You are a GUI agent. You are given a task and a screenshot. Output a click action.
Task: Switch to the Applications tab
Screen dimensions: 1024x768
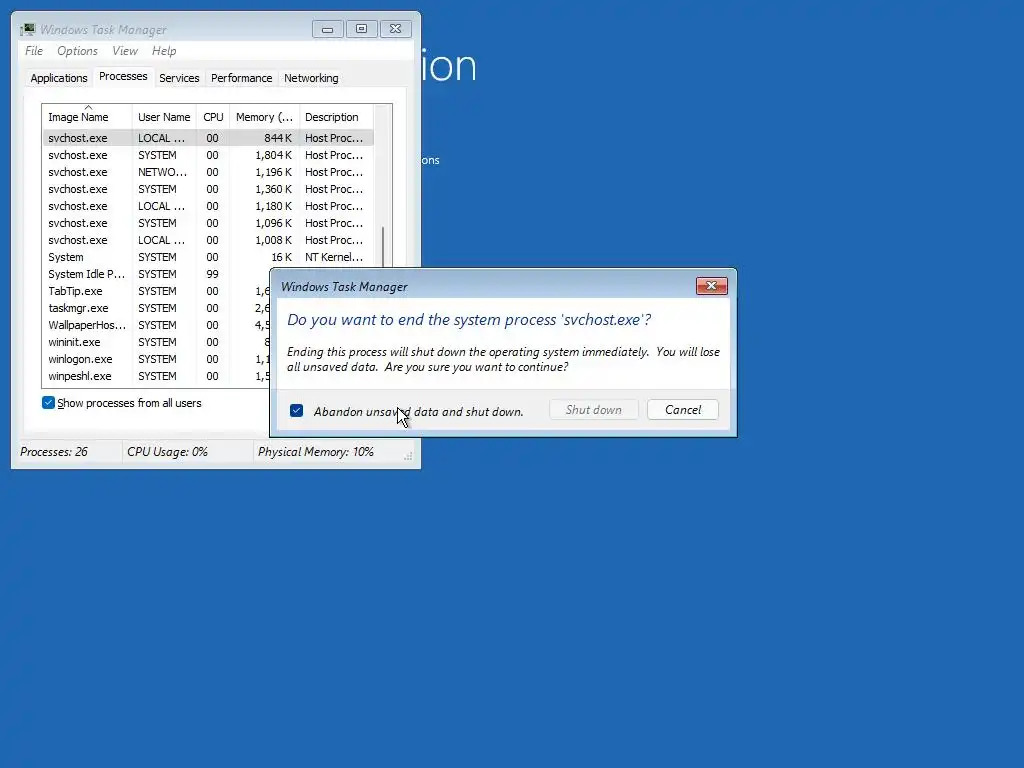tap(59, 78)
